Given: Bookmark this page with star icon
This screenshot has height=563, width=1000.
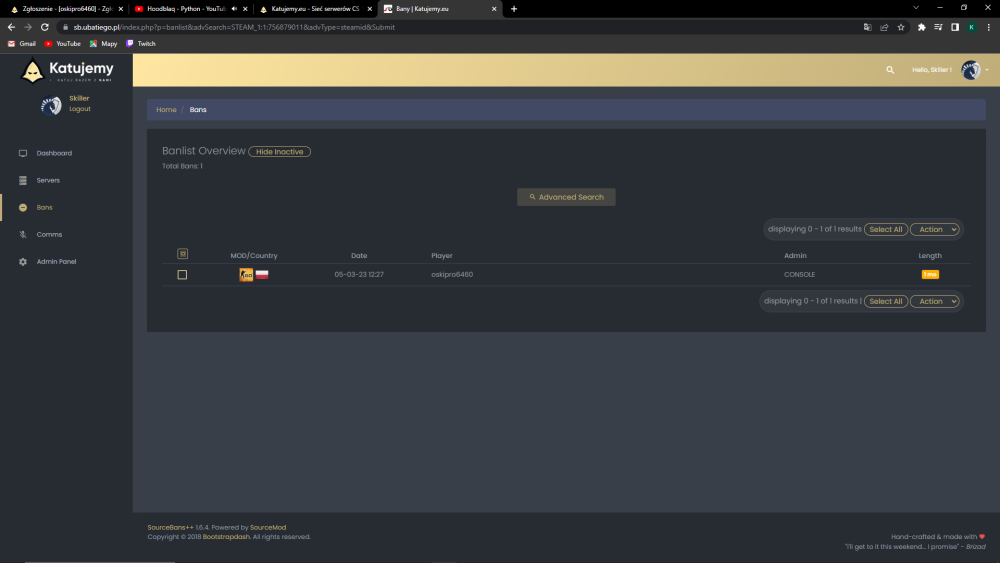Looking at the screenshot, I should 901,27.
